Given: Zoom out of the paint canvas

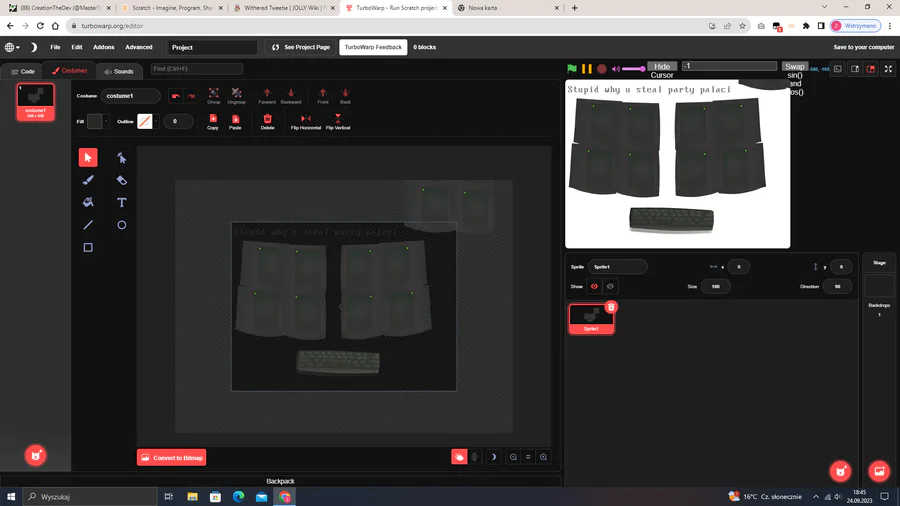Looking at the screenshot, I should (x=513, y=457).
